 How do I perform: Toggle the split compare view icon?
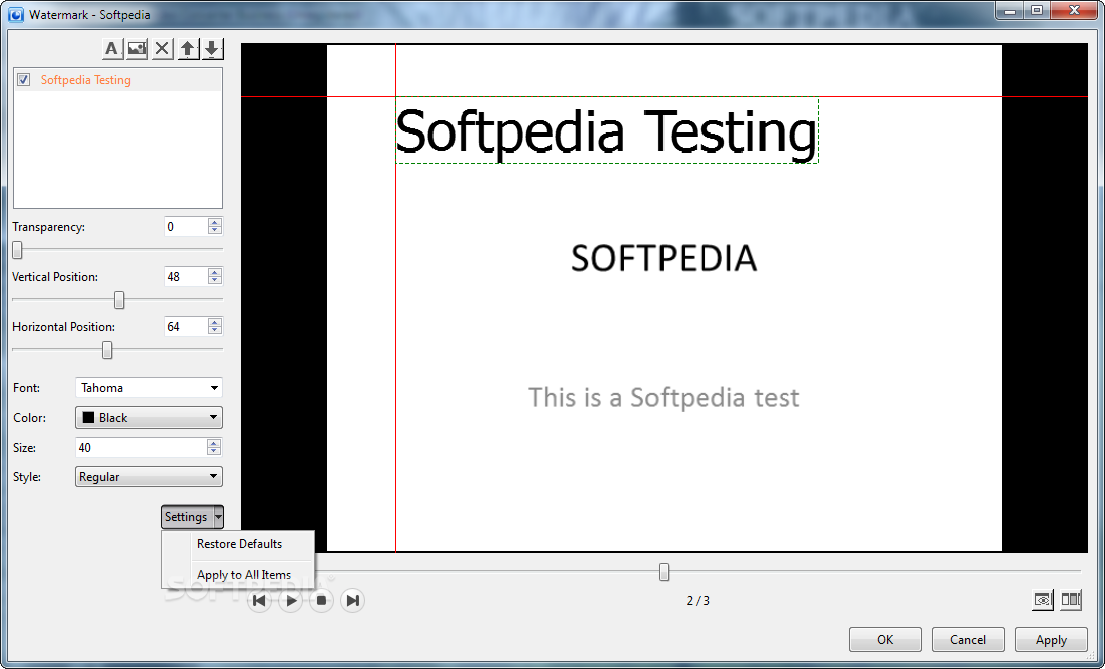click(x=1071, y=600)
